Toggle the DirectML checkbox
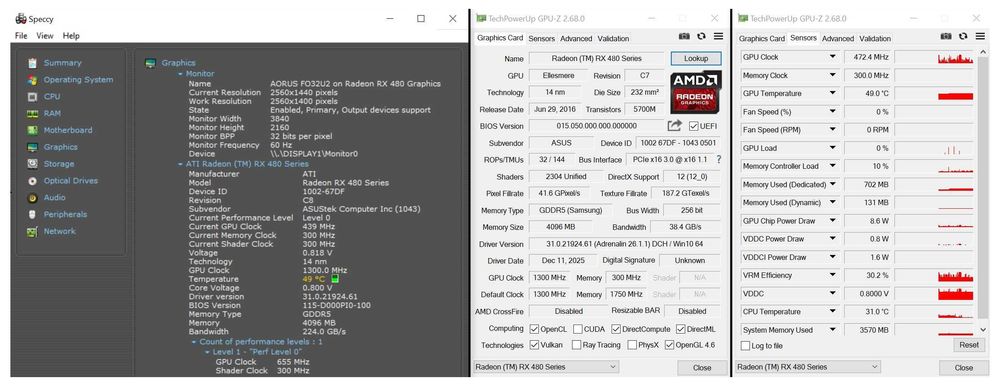 [x=681, y=329]
